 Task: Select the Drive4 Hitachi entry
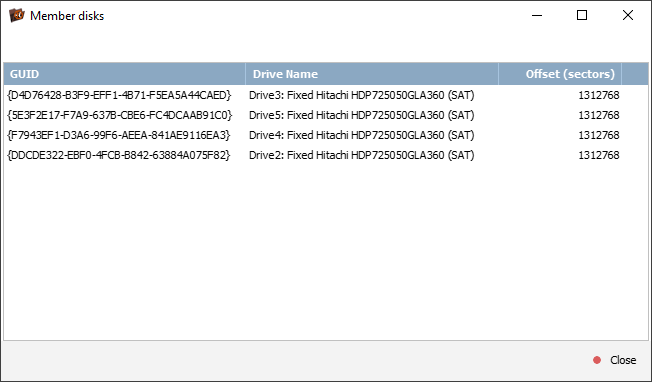click(361, 135)
